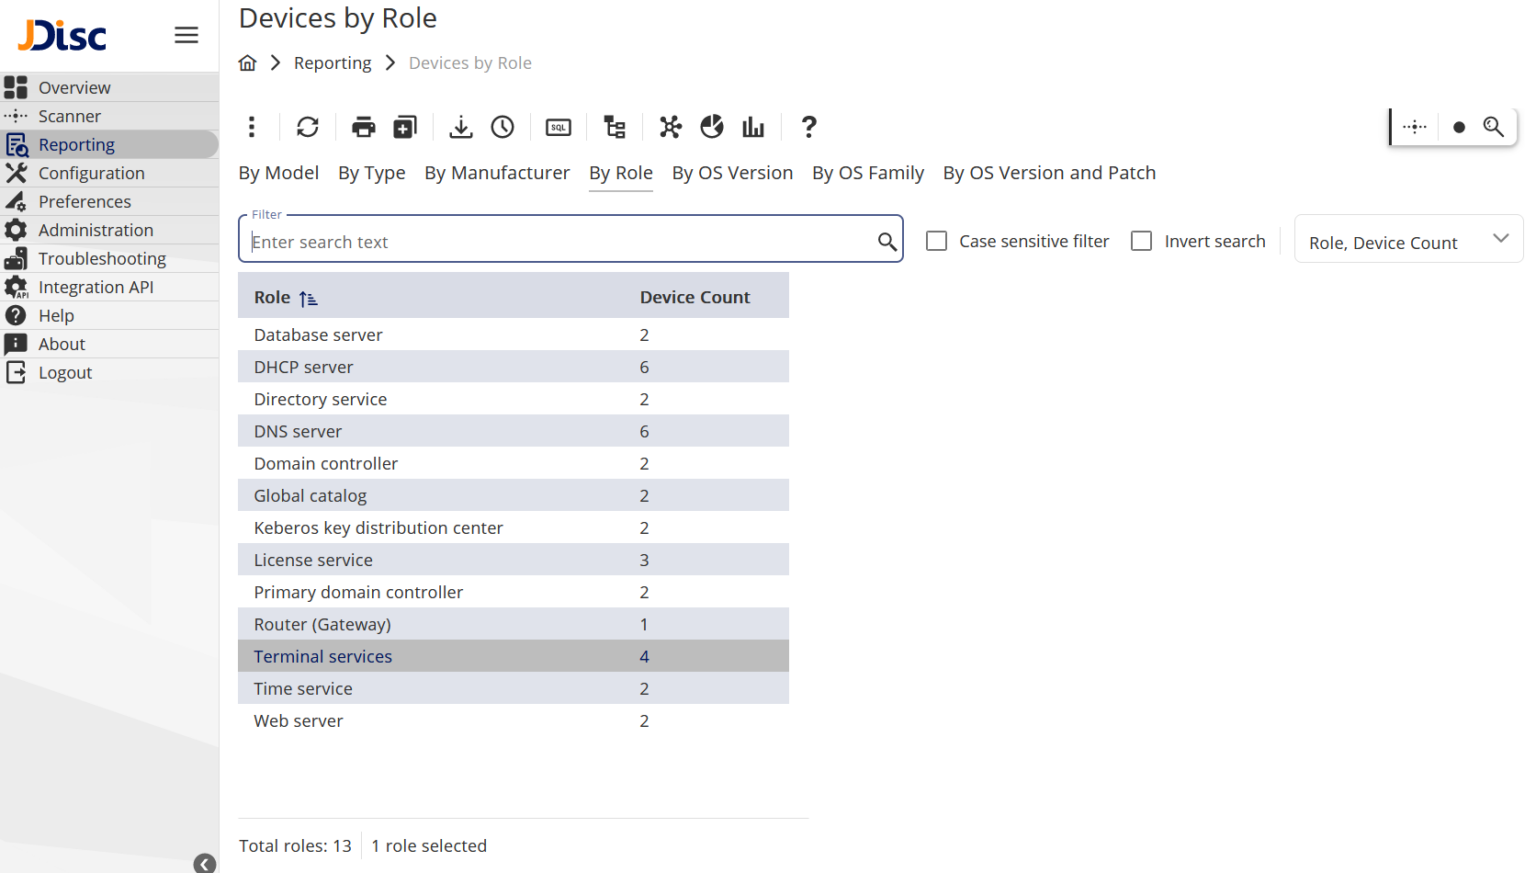
Task: Go to Overview in the sidebar
Action: (x=109, y=88)
